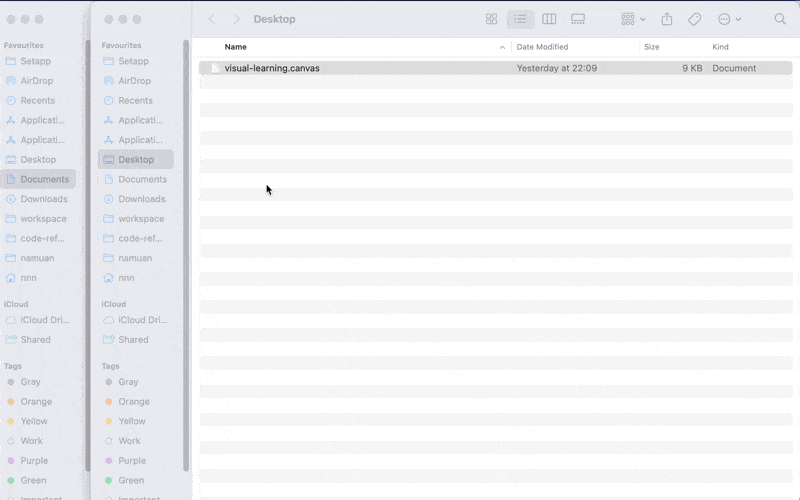Select the visual-learning.canvas file
Image resolution: width=800 pixels, height=500 pixels.
[x=495, y=68]
